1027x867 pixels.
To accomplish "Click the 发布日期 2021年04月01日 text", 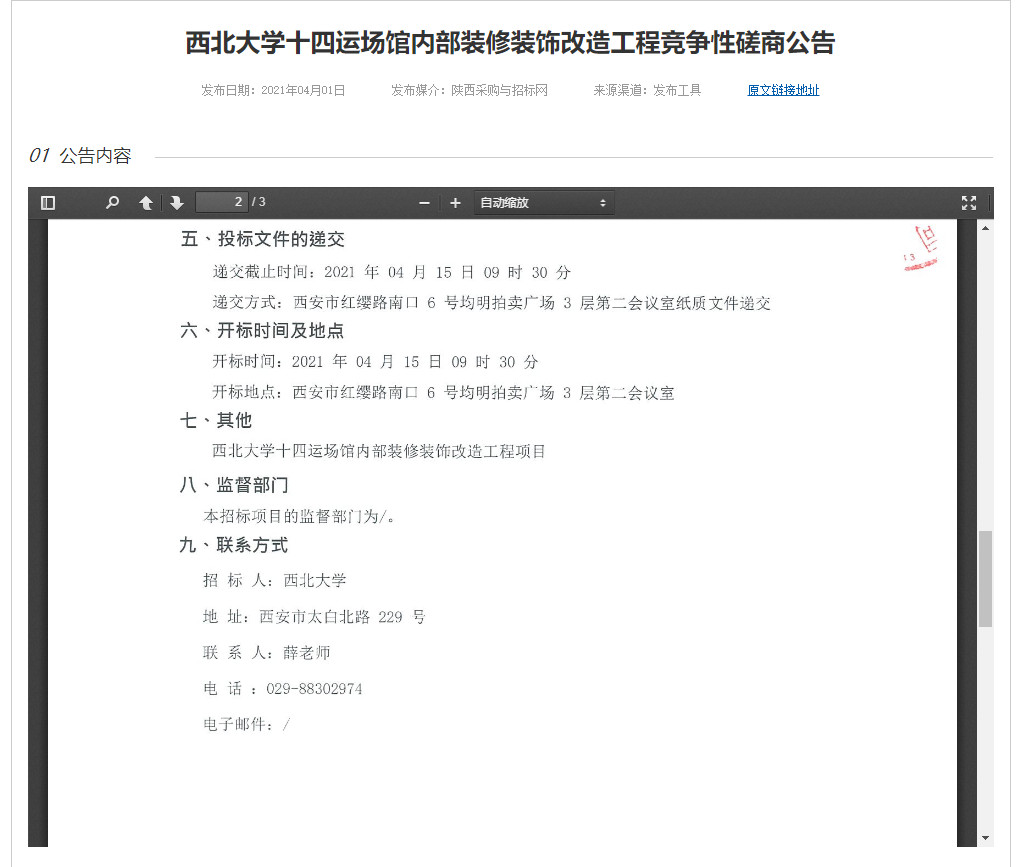I will [273, 90].
